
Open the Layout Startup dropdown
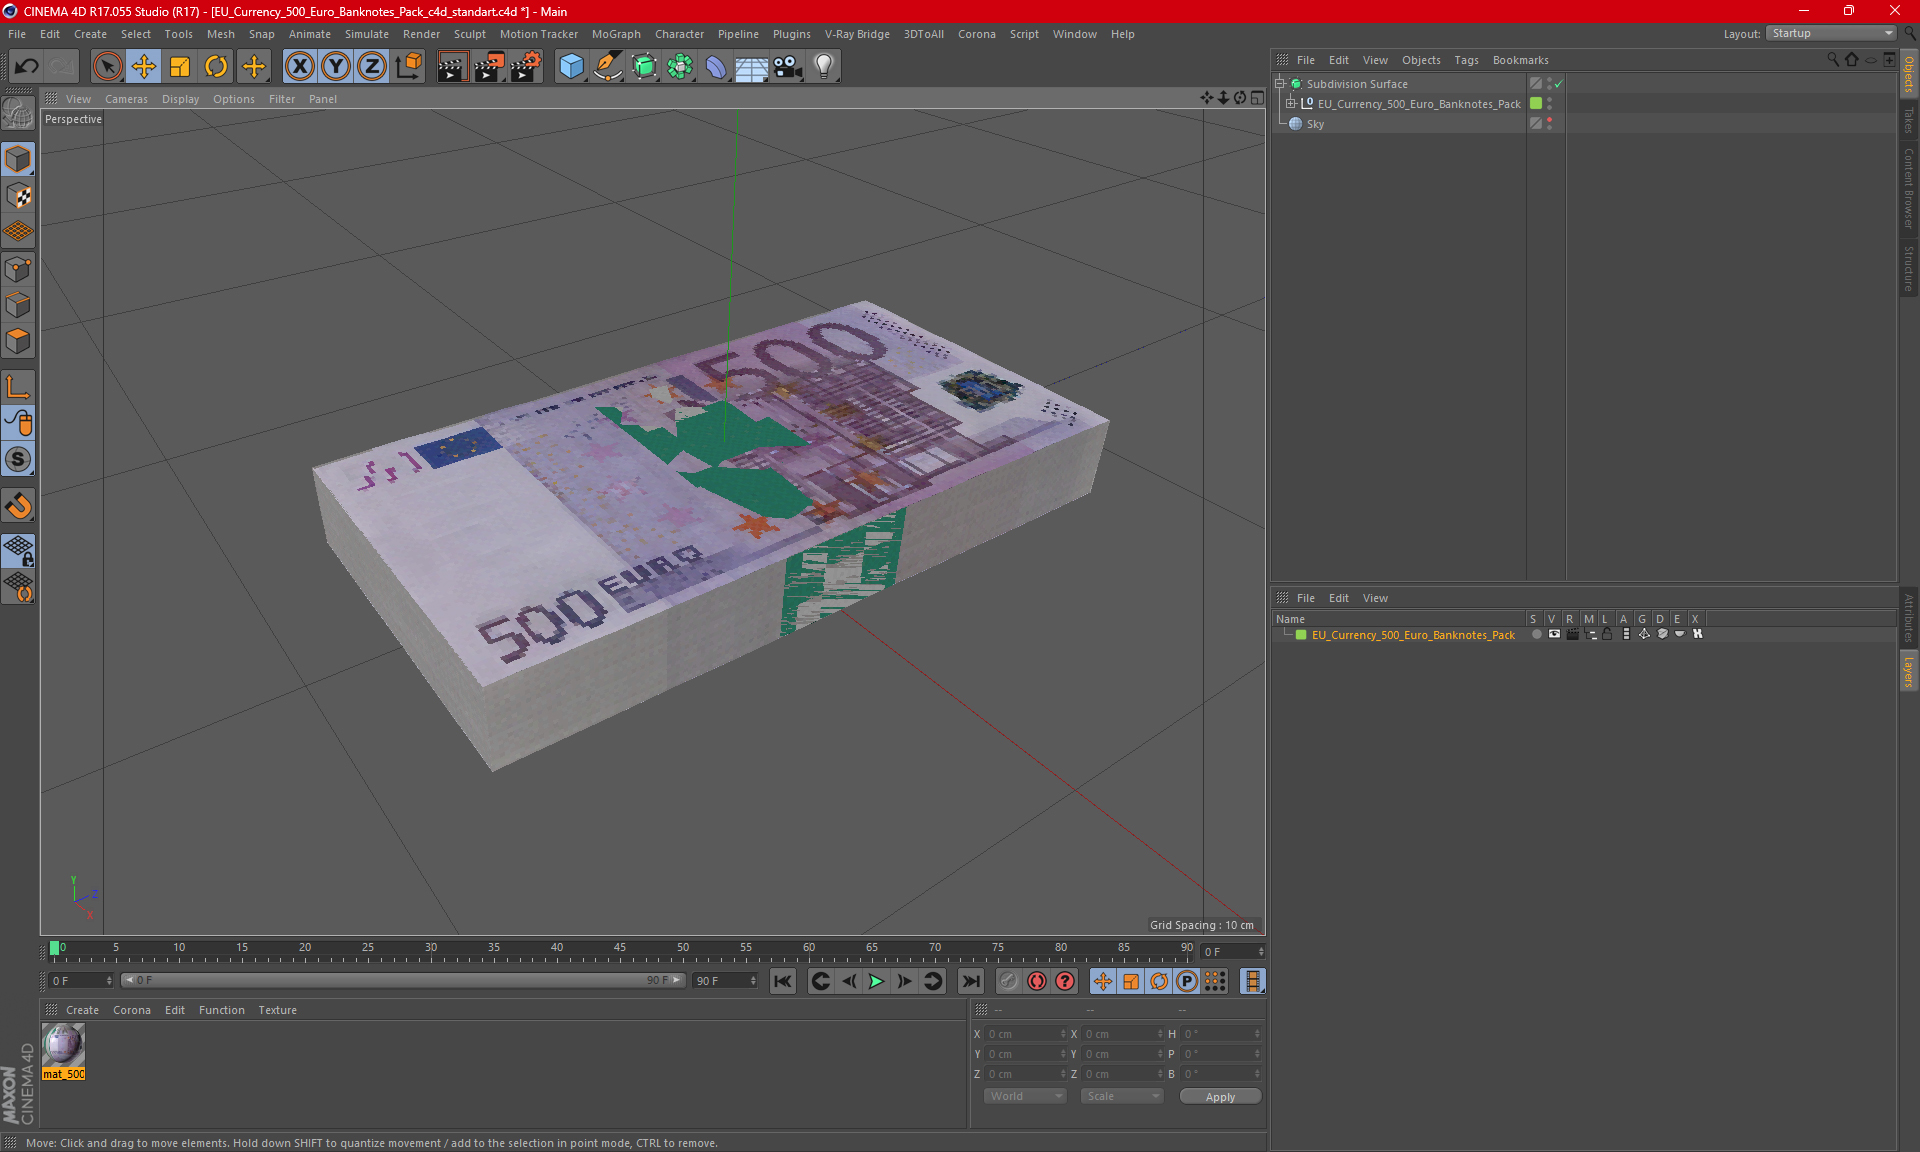click(1831, 33)
